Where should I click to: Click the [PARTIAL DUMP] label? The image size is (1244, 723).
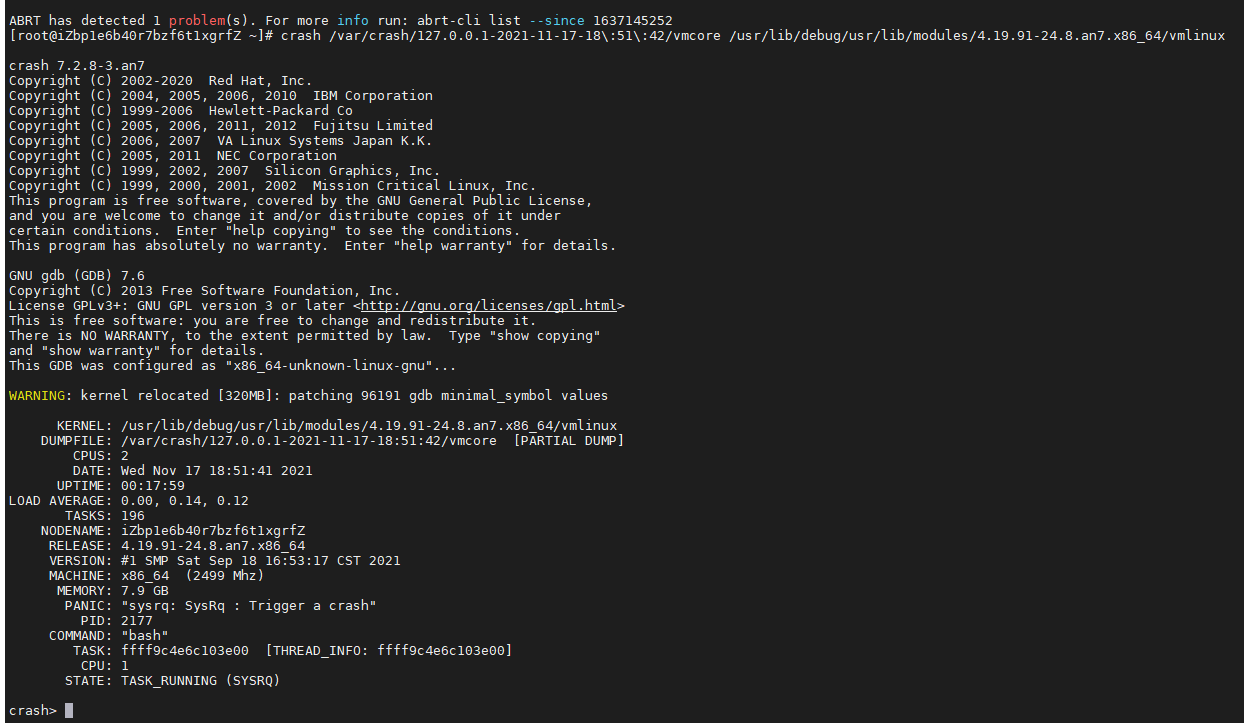568,440
